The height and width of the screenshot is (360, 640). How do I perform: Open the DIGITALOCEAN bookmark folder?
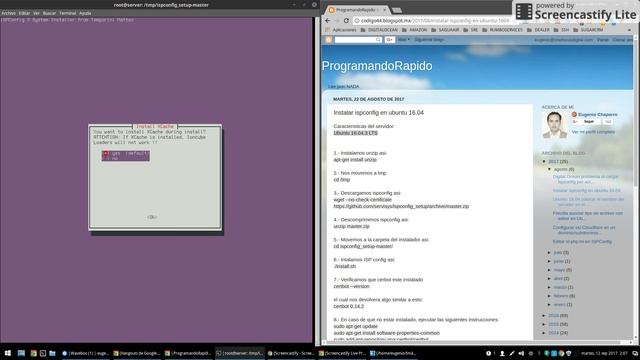point(379,30)
